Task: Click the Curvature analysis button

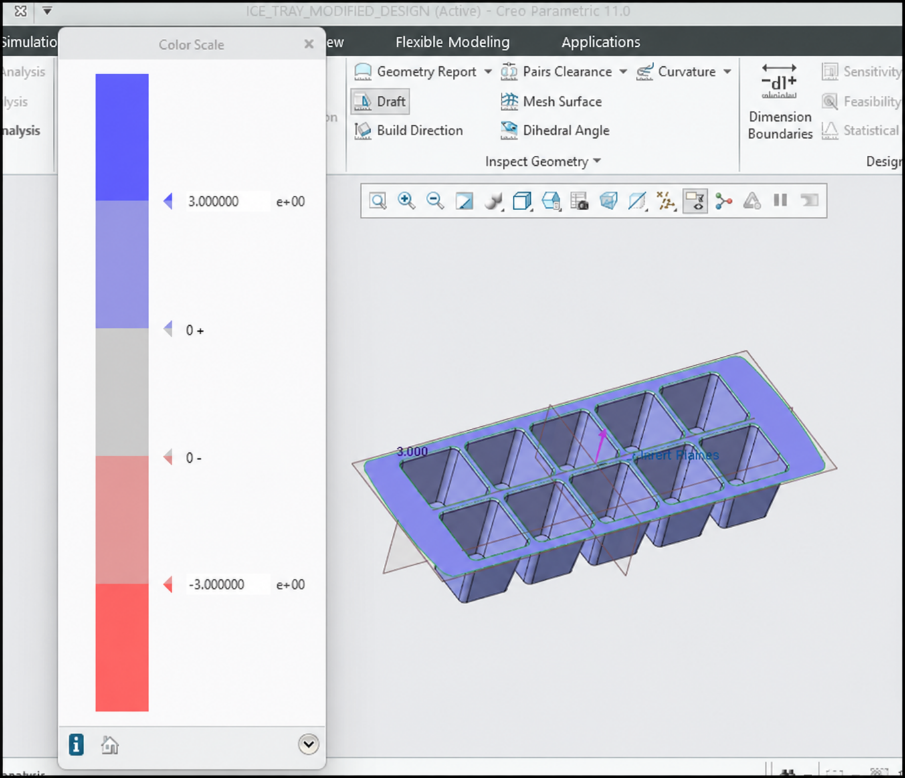Action: pyautogui.click(x=676, y=72)
